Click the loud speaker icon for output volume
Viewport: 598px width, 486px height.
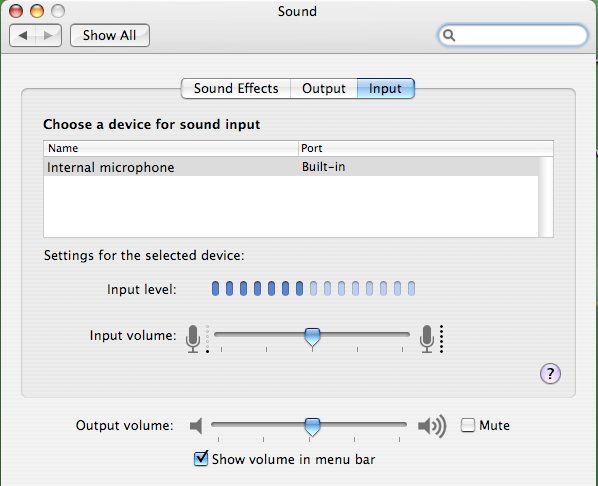point(432,426)
